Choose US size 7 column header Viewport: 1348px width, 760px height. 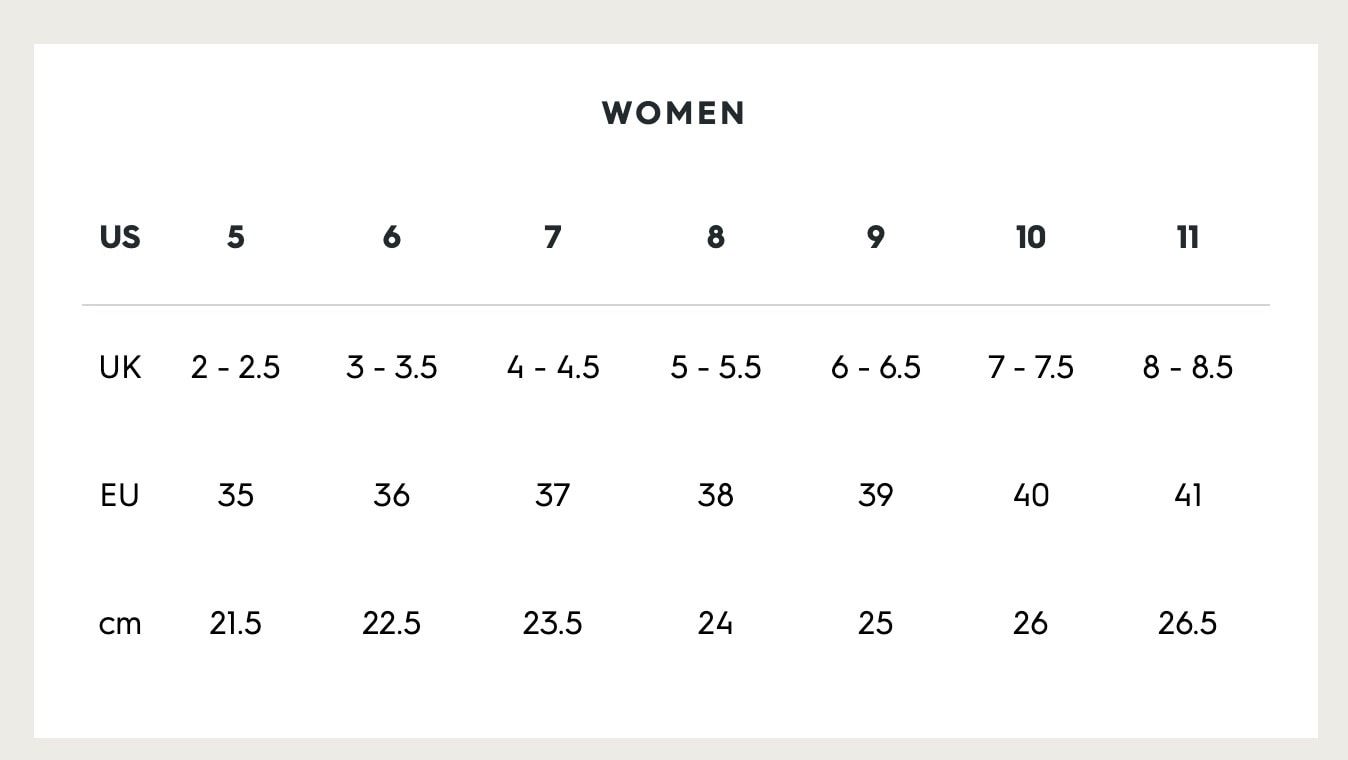point(552,238)
